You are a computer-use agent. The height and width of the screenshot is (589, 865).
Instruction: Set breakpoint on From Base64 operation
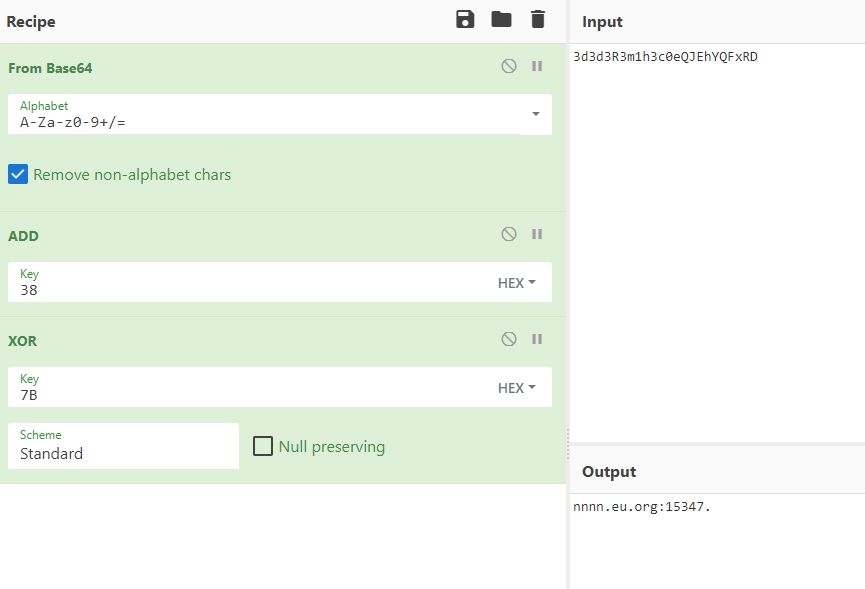pyautogui.click(x=537, y=66)
